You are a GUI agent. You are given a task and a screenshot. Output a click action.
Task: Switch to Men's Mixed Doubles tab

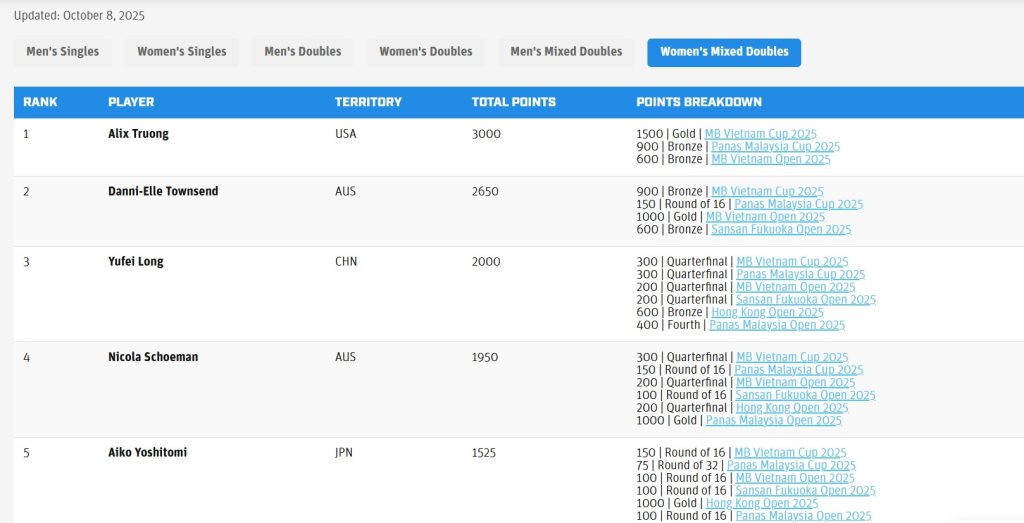click(566, 52)
